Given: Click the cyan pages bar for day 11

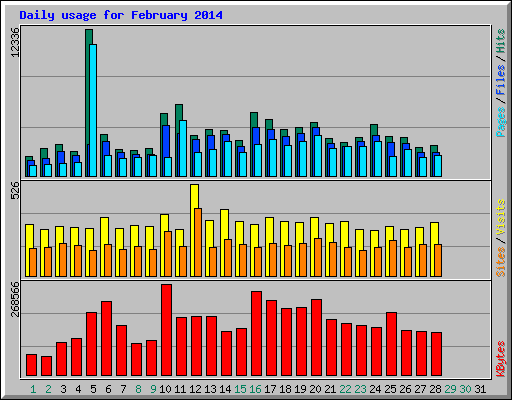Looking at the screenshot, I should coord(183,148).
